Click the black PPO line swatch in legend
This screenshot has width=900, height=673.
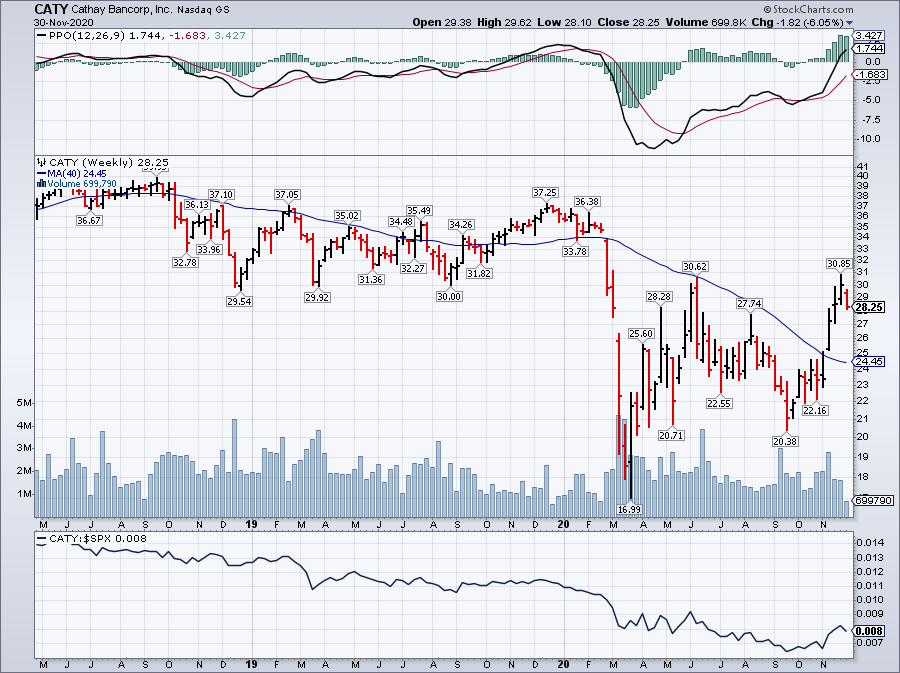[41, 36]
